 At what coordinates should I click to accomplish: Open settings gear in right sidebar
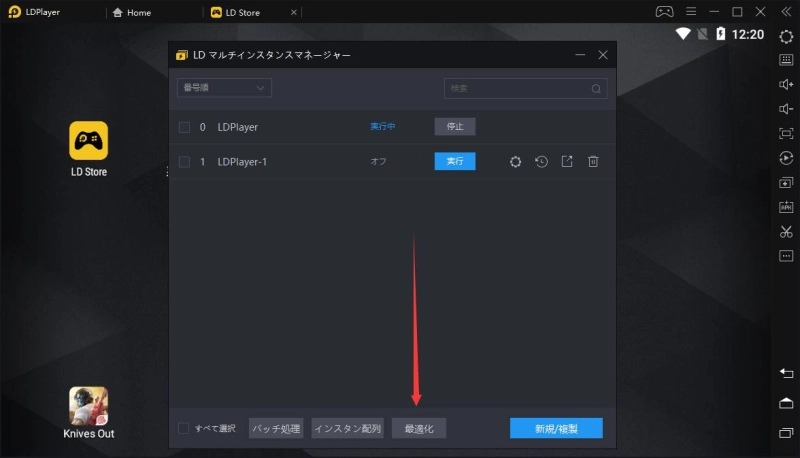[786, 36]
